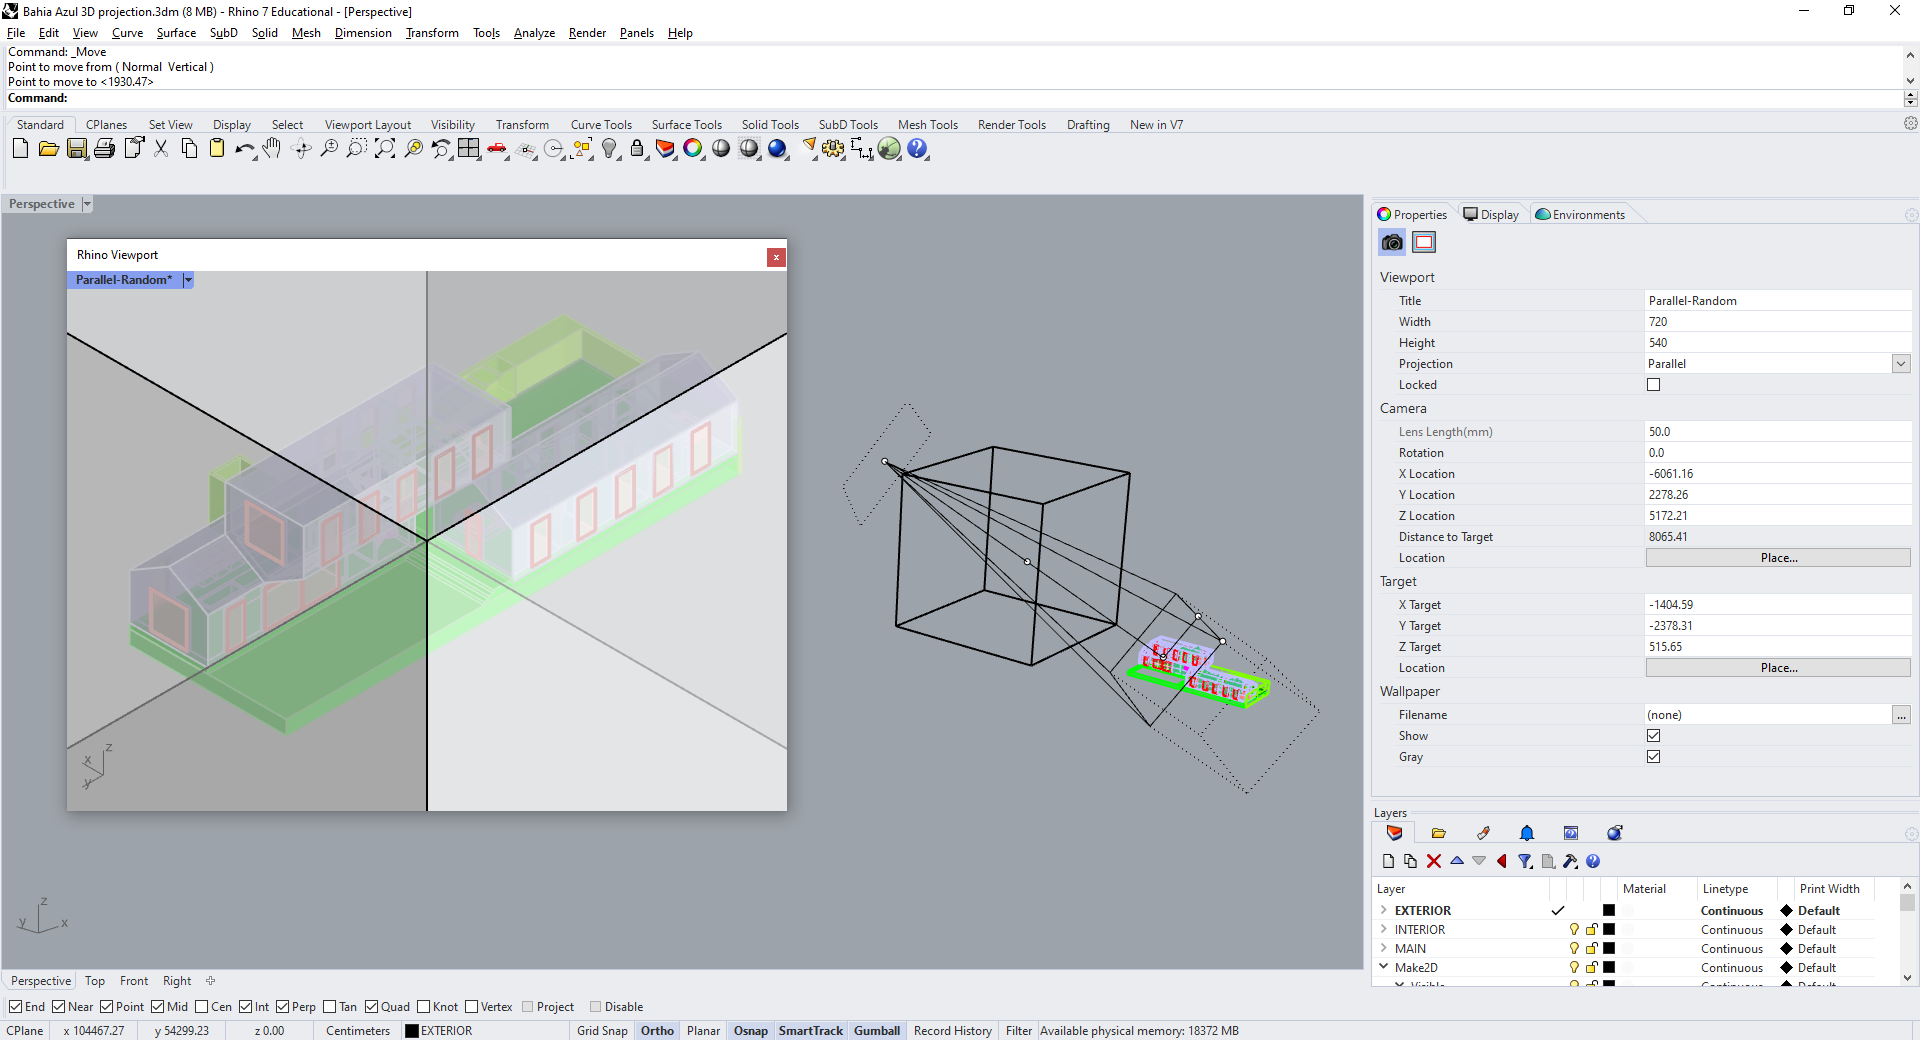
Task: Delete layer with the red X icon
Action: tap(1434, 861)
